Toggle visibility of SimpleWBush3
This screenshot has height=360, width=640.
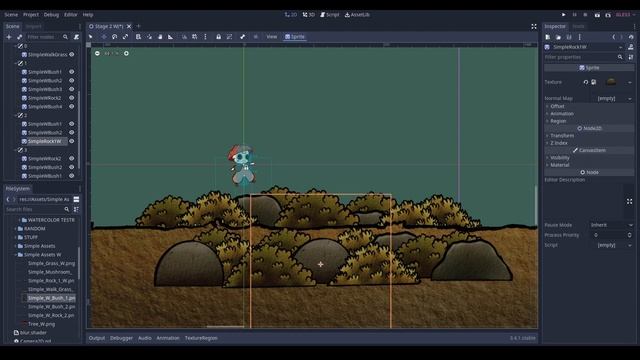click(72, 89)
